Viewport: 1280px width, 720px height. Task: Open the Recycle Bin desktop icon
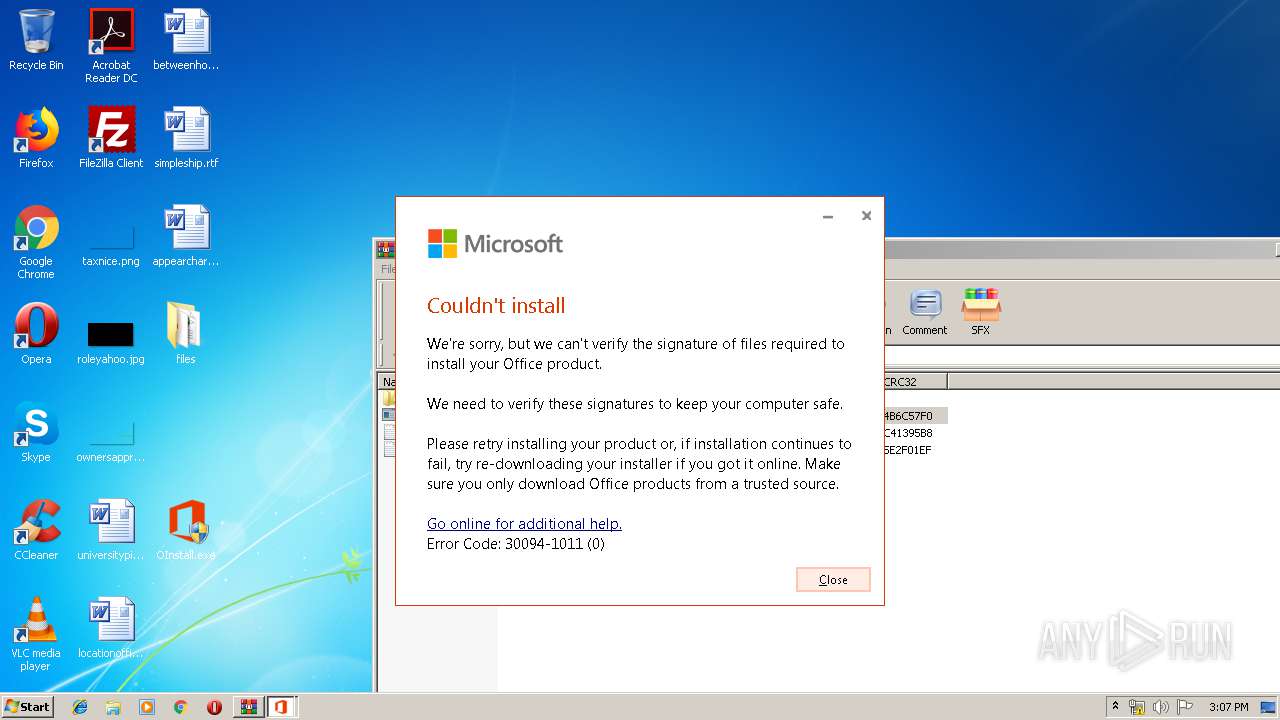tap(36, 40)
